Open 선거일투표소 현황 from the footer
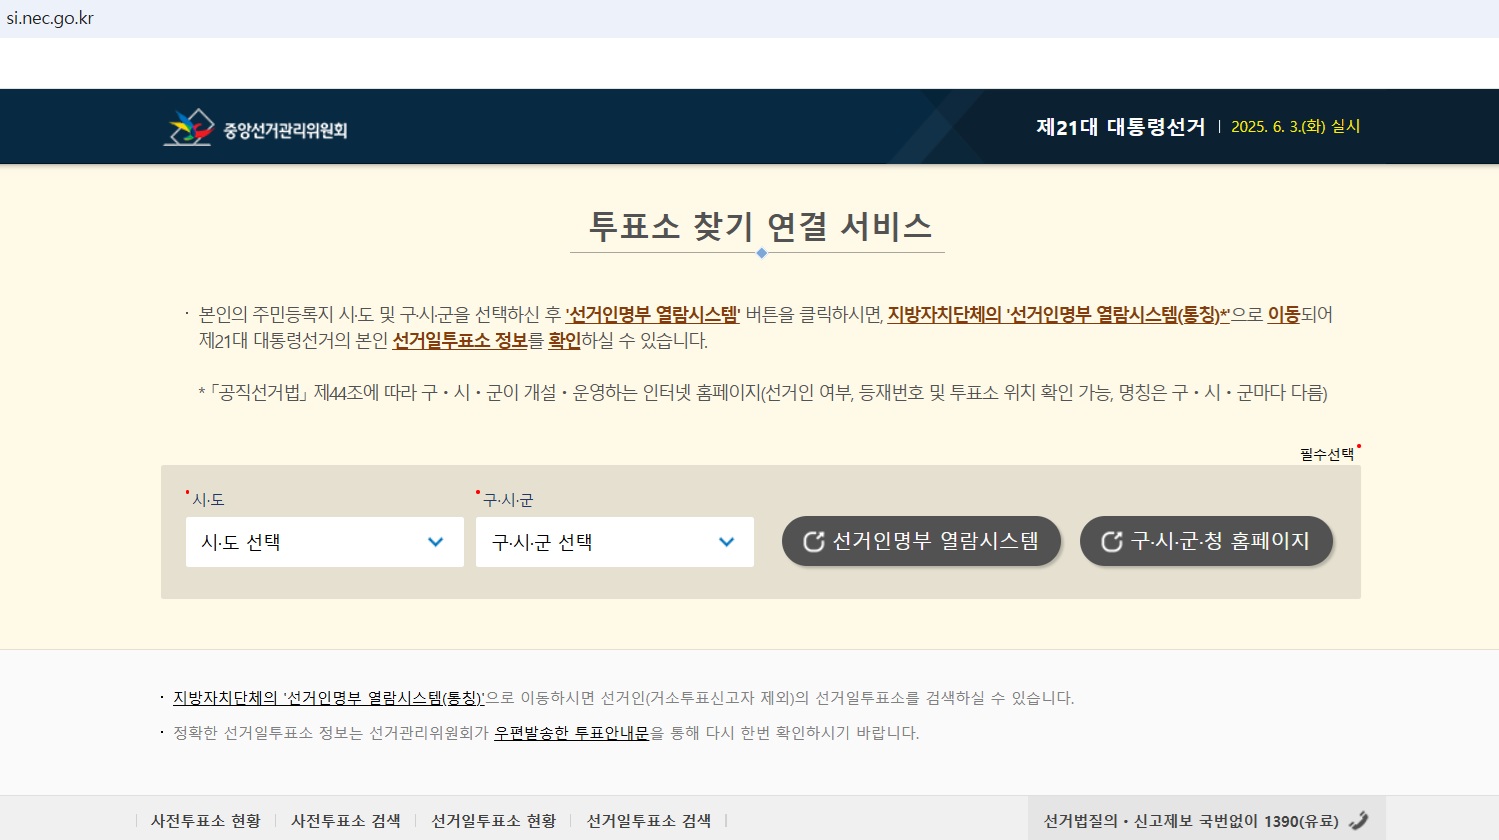The height and width of the screenshot is (840, 1499). [x=494, y=819]
